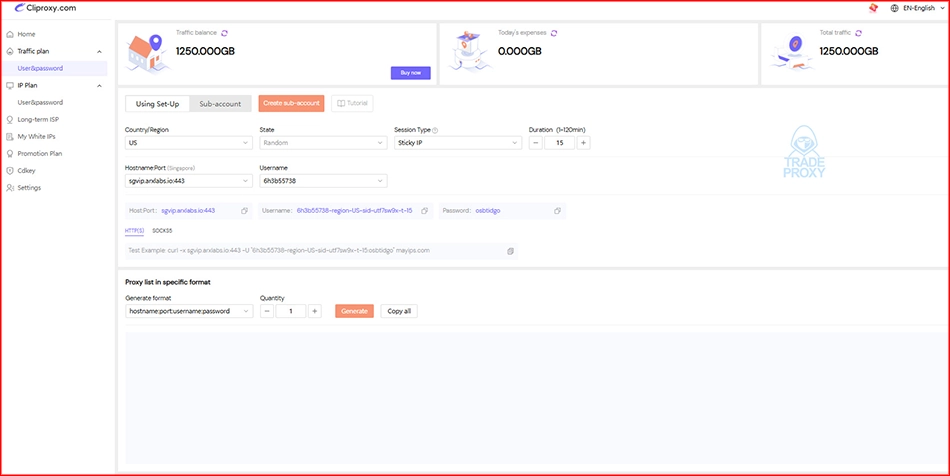The image size is (950, 476).
Task: Open Settings in the sidebar
Action: (29, 188)
